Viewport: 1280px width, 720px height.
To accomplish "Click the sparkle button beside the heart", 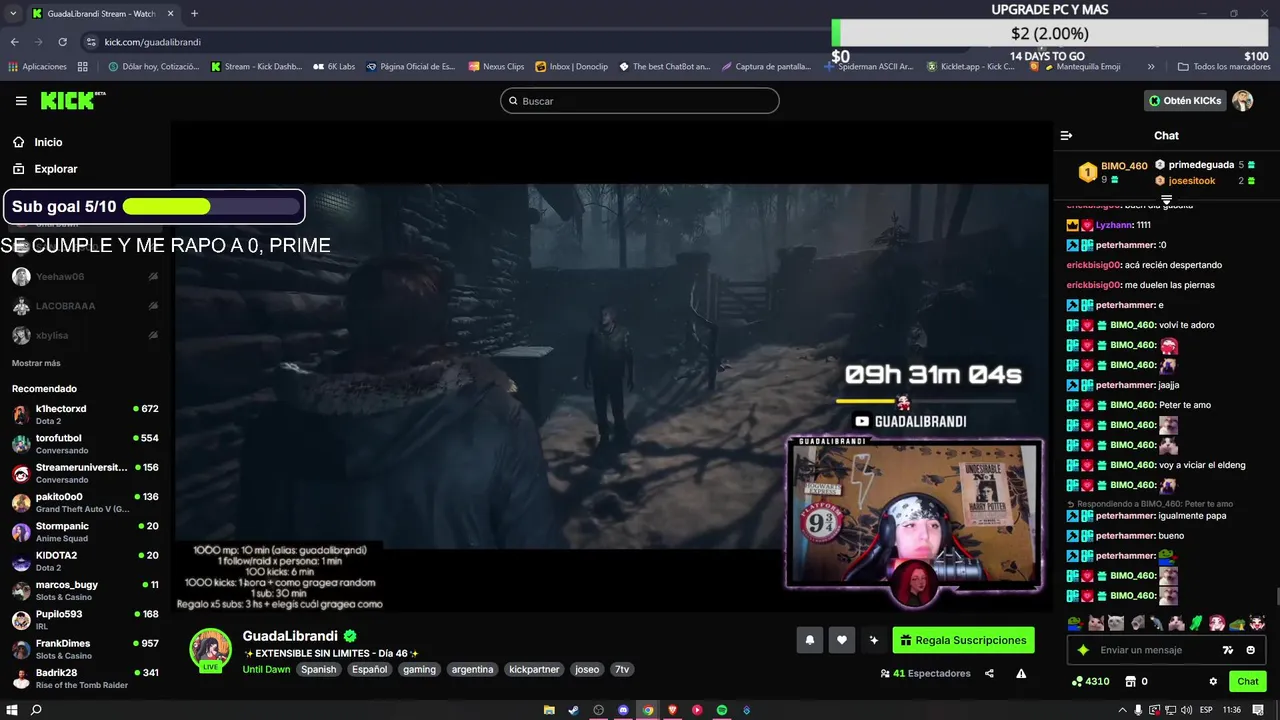I will (x=874, y=640).
